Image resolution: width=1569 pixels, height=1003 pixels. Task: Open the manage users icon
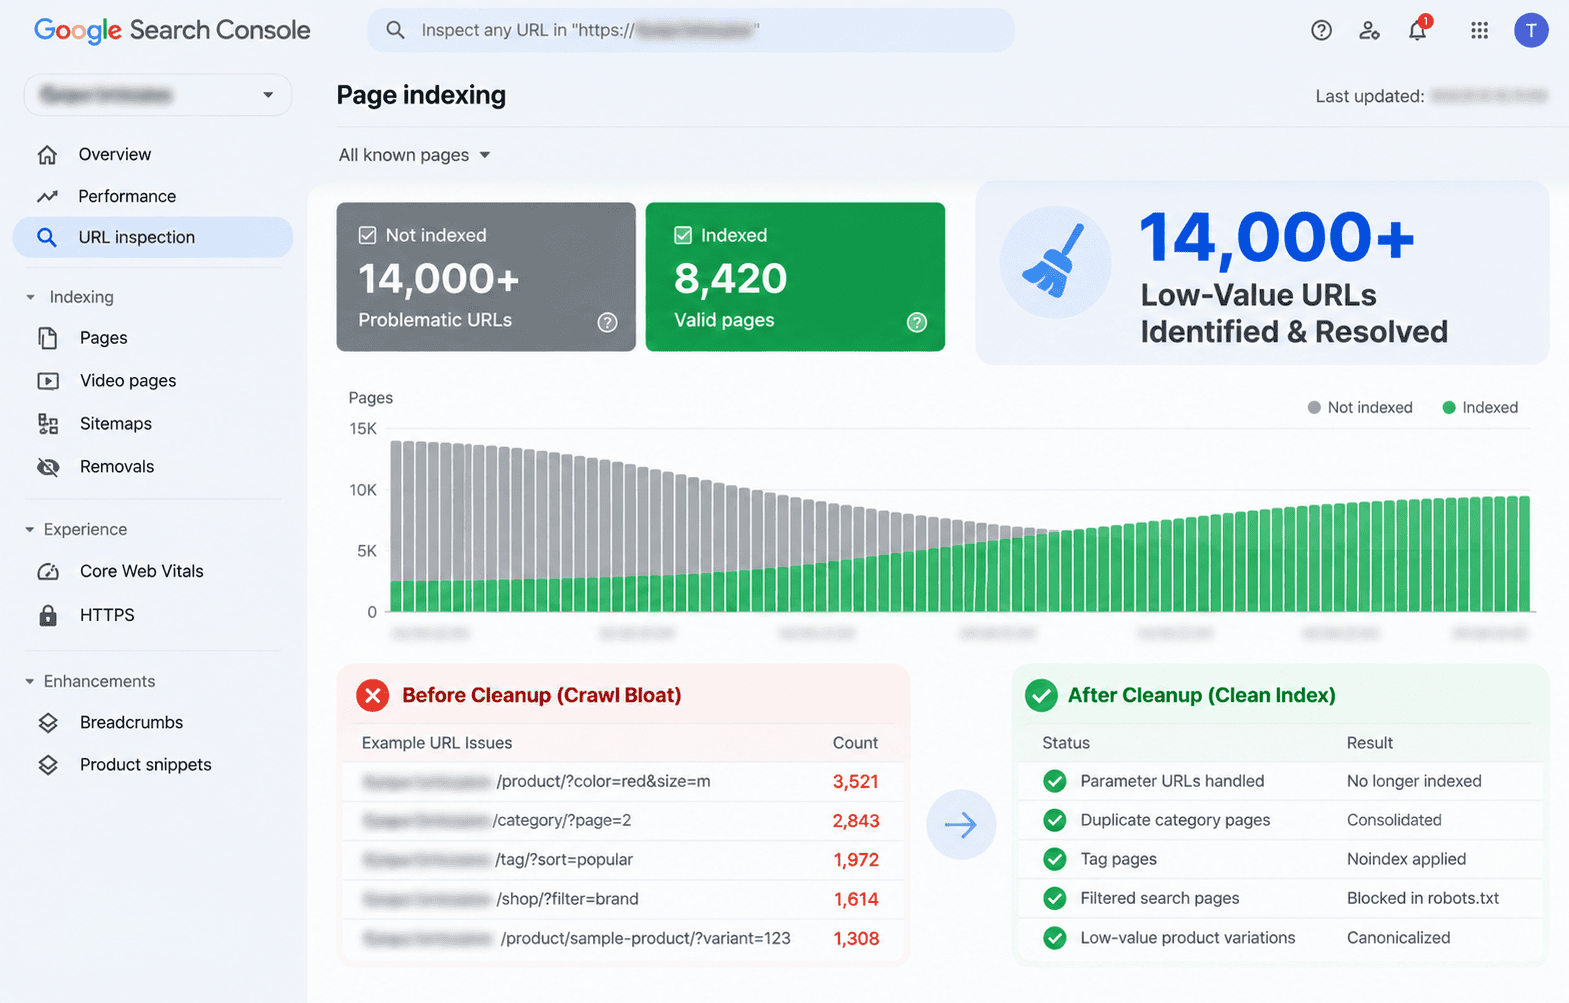(1369, 30)
